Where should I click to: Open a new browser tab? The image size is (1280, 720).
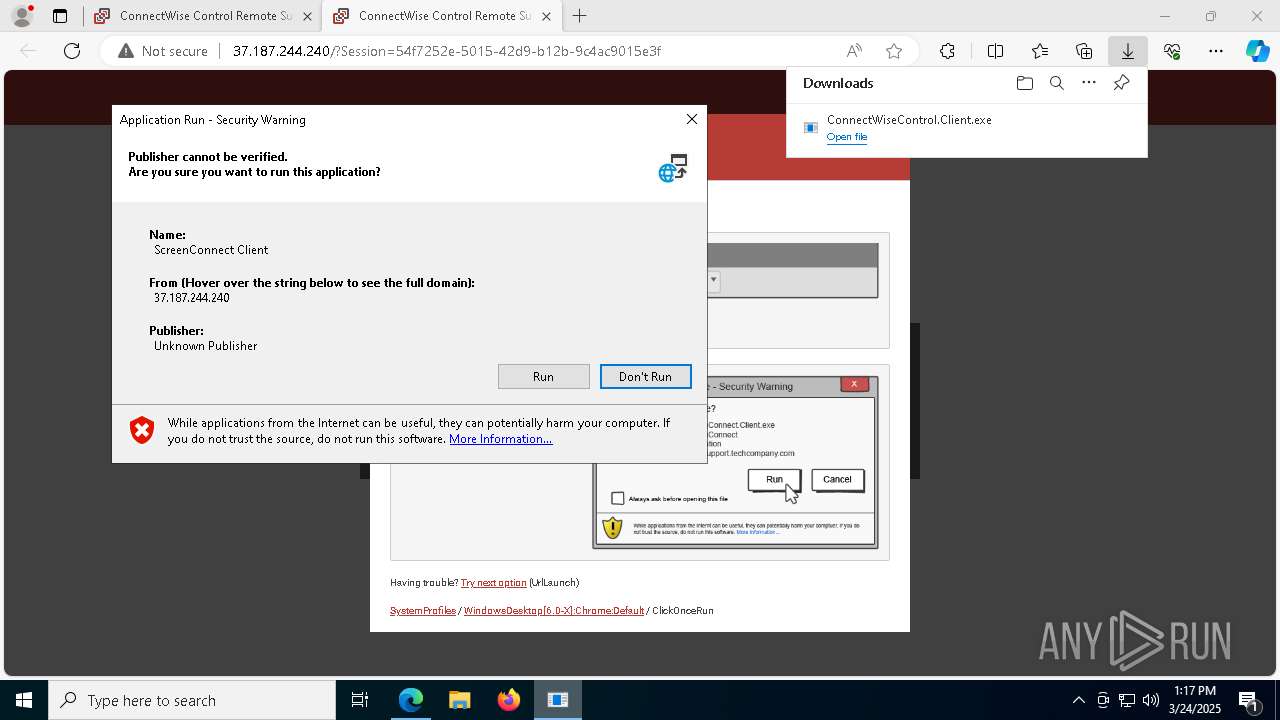click(580, 16)
